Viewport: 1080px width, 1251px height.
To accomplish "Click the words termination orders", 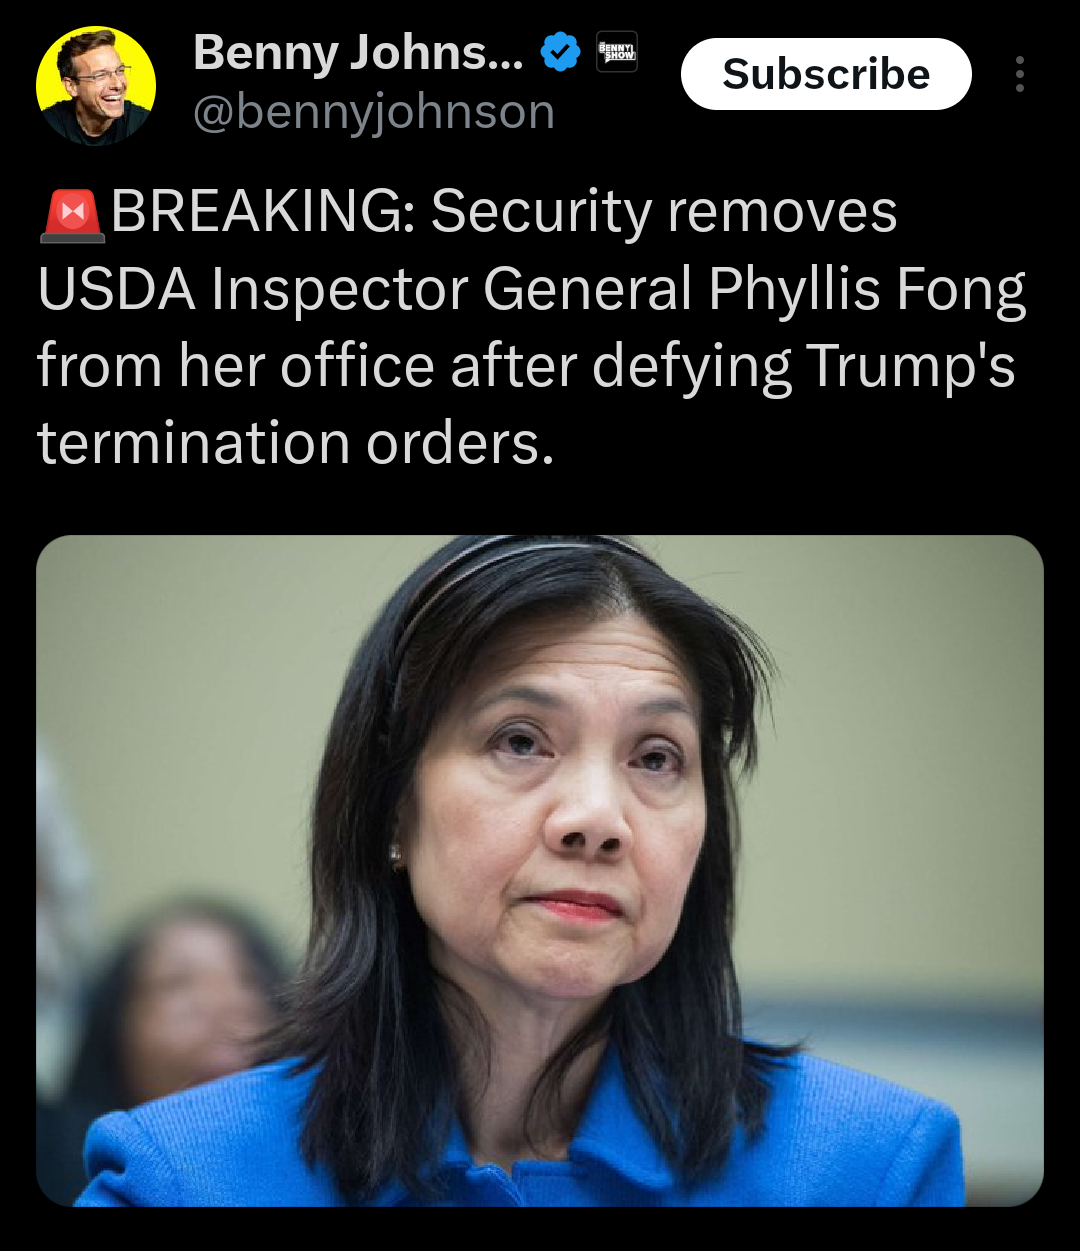I will pyautogui.click(x=296, y=443).
